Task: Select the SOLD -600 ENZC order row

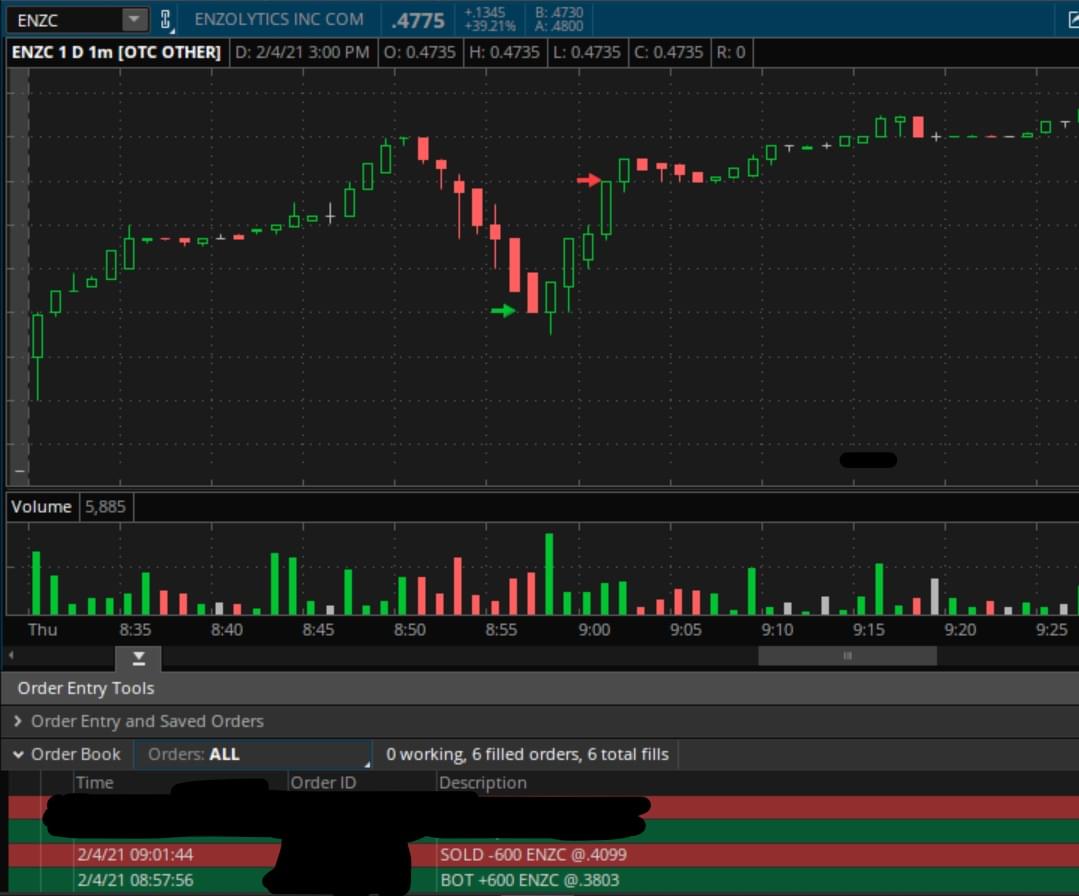Action: point(544,855)
